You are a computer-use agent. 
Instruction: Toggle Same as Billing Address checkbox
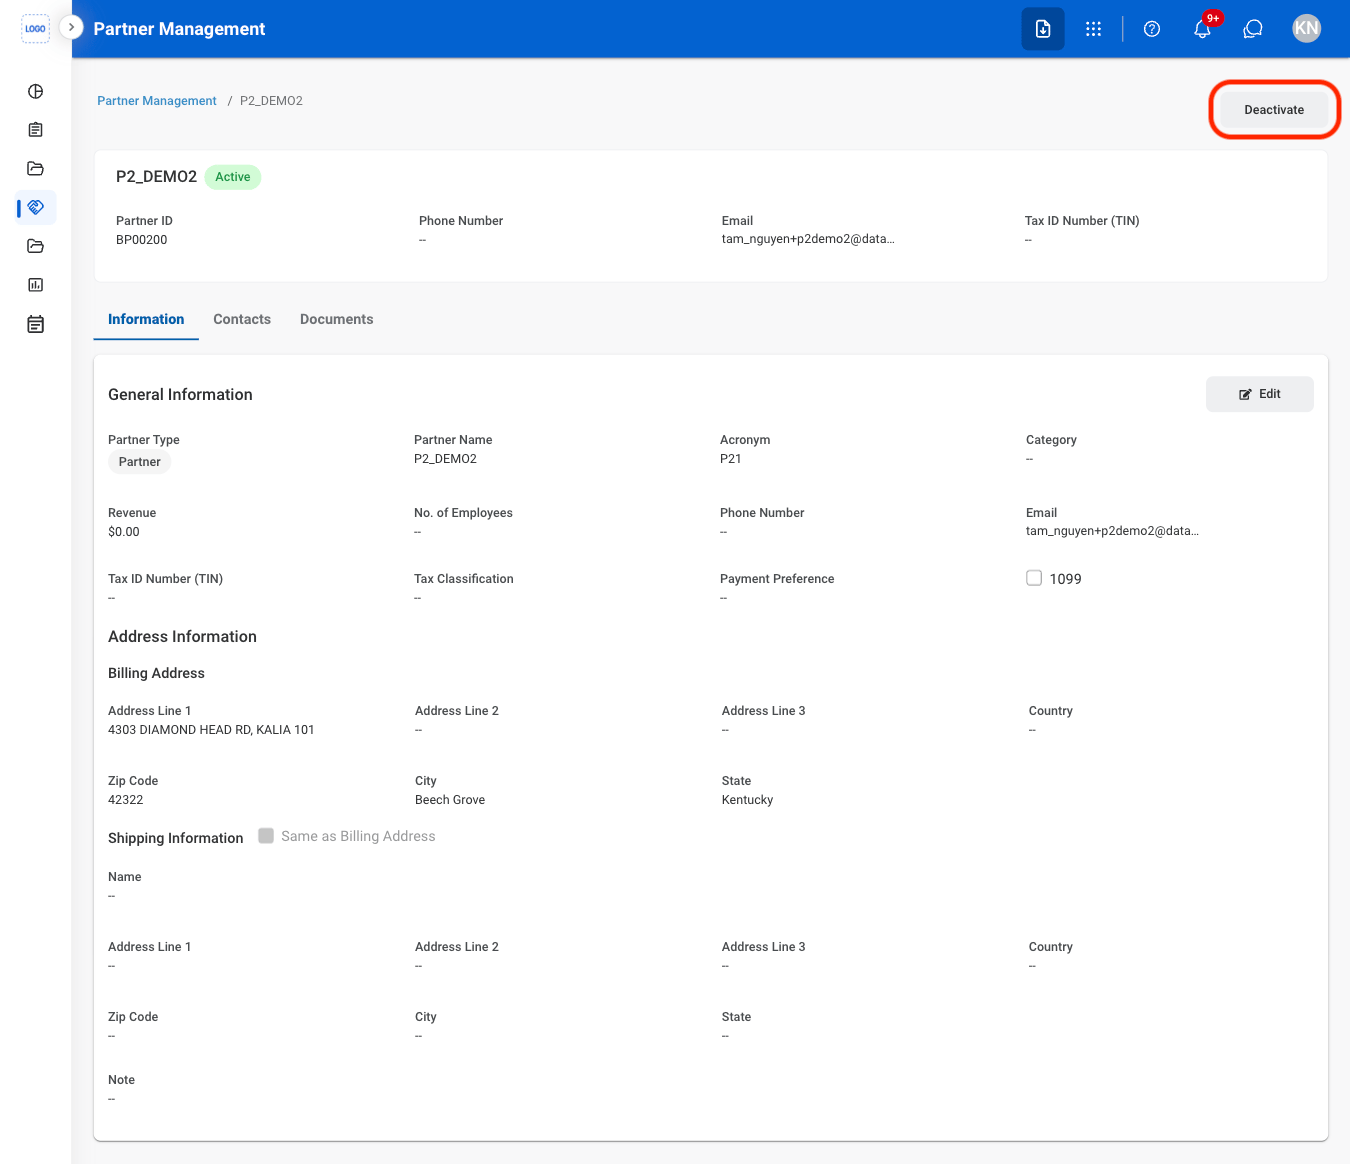click(x=266, y=836)
